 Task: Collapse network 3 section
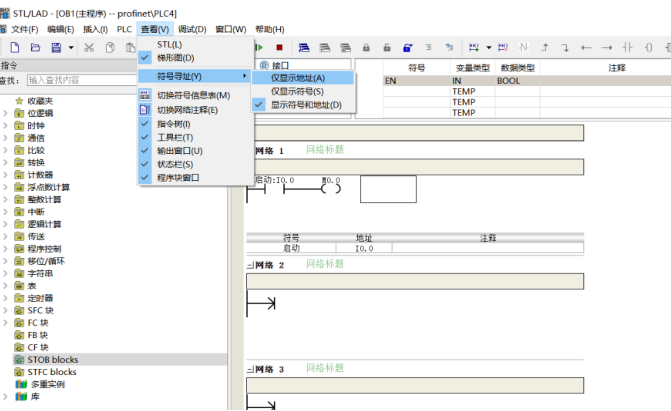[250, 369]
